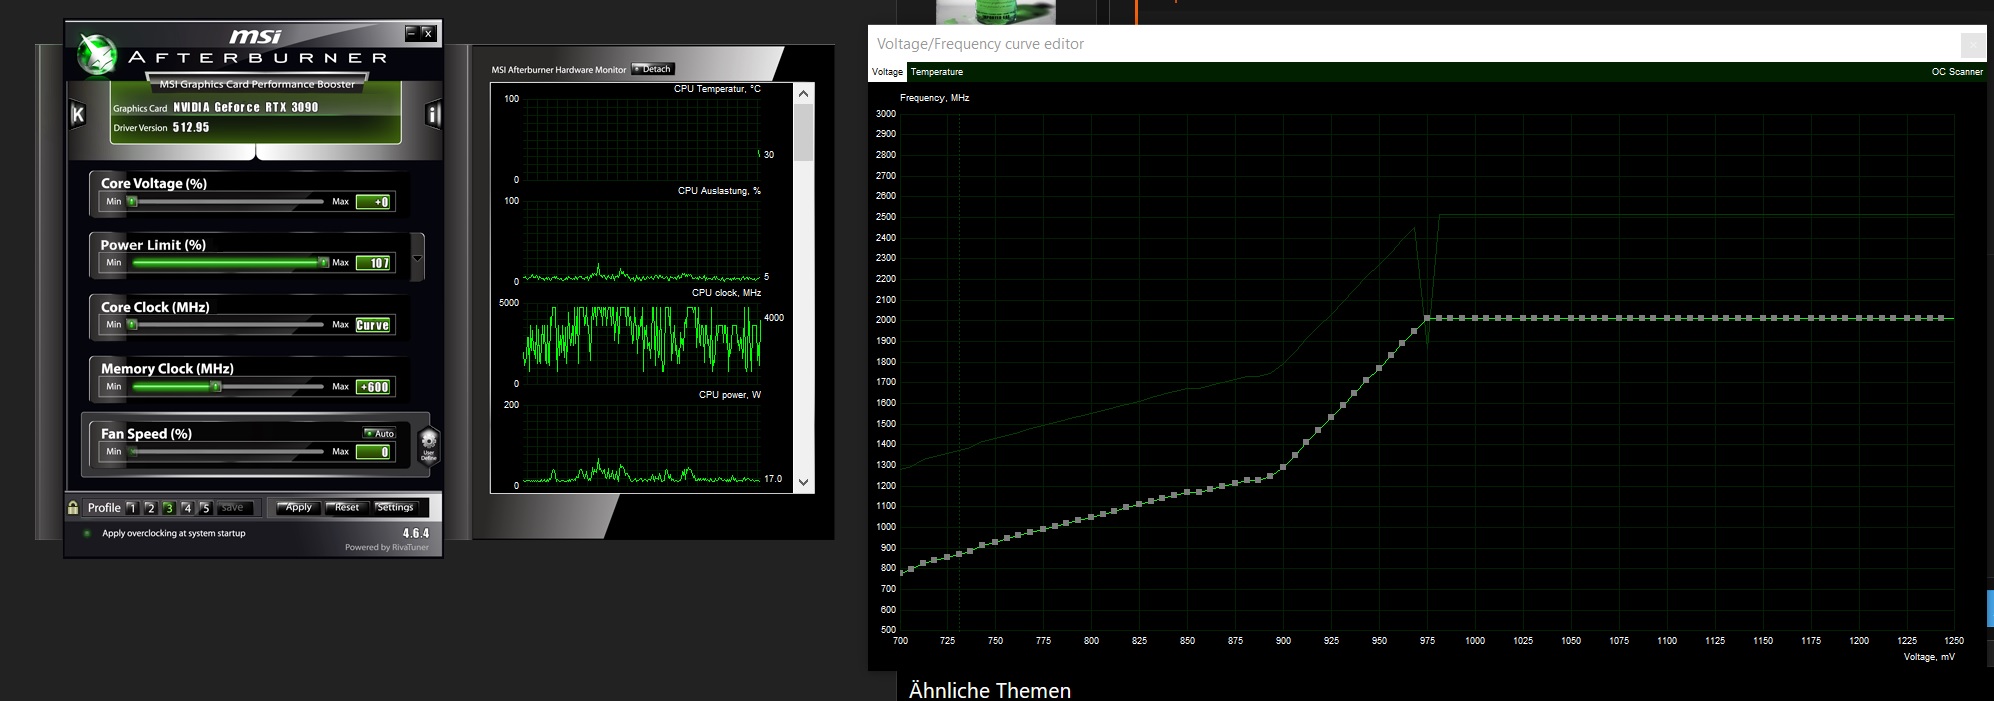The width and height of the screenshot is (1994, 701).
Task: Open Afterburner Settings
Action: [395, 508]
